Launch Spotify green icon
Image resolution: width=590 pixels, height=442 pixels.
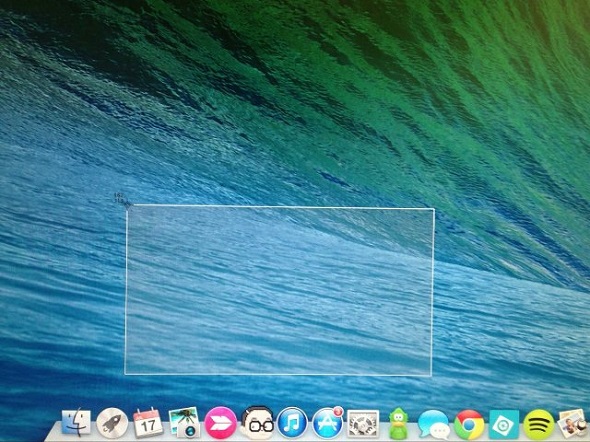(x=539, y=424)
